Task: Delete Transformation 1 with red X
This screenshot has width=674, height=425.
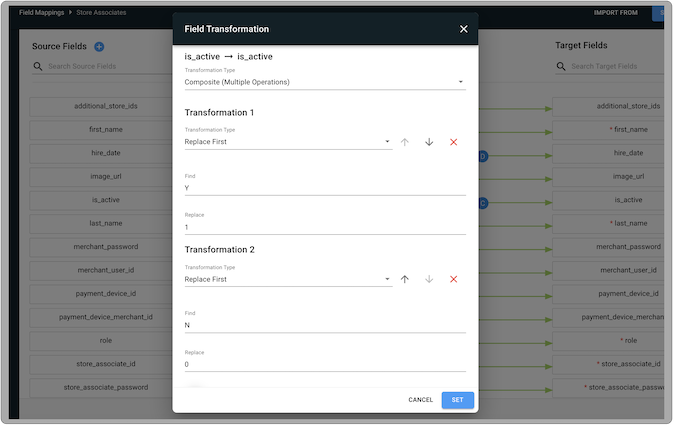Action: [453, 142]
